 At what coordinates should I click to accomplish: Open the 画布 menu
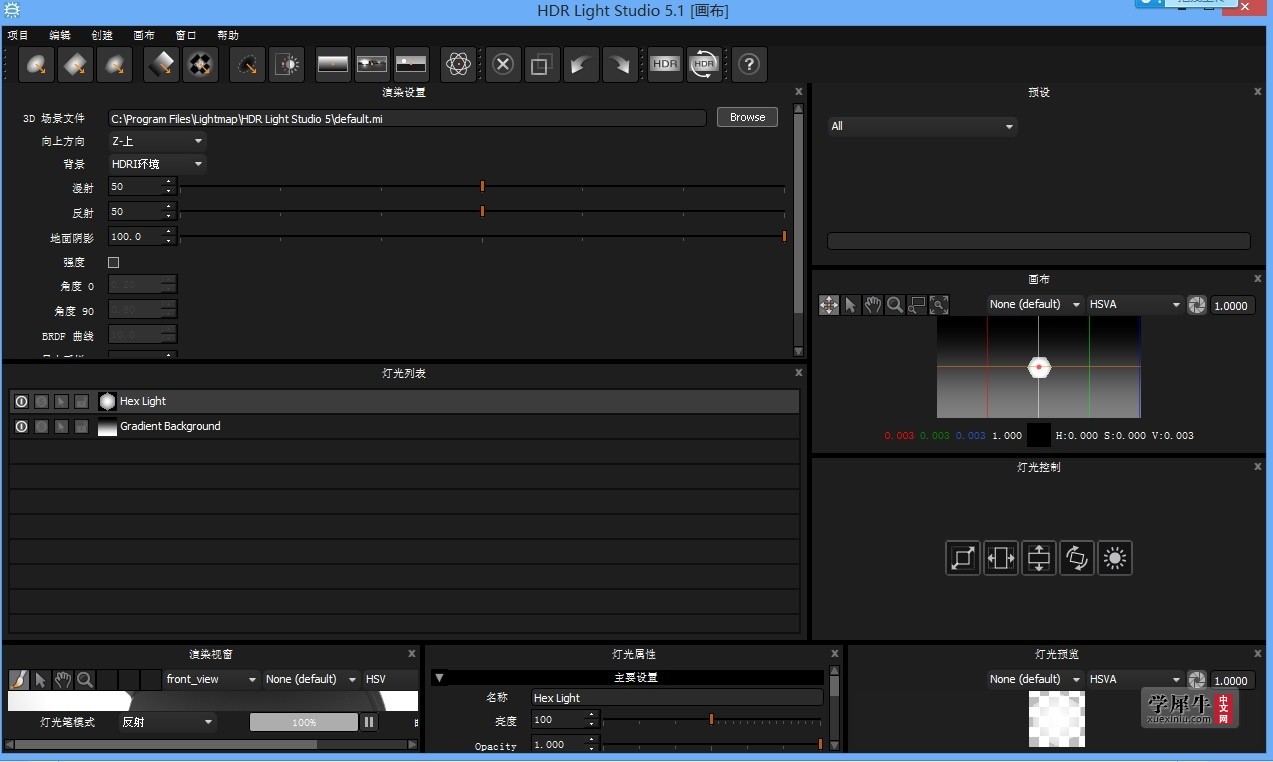(144, 35)
